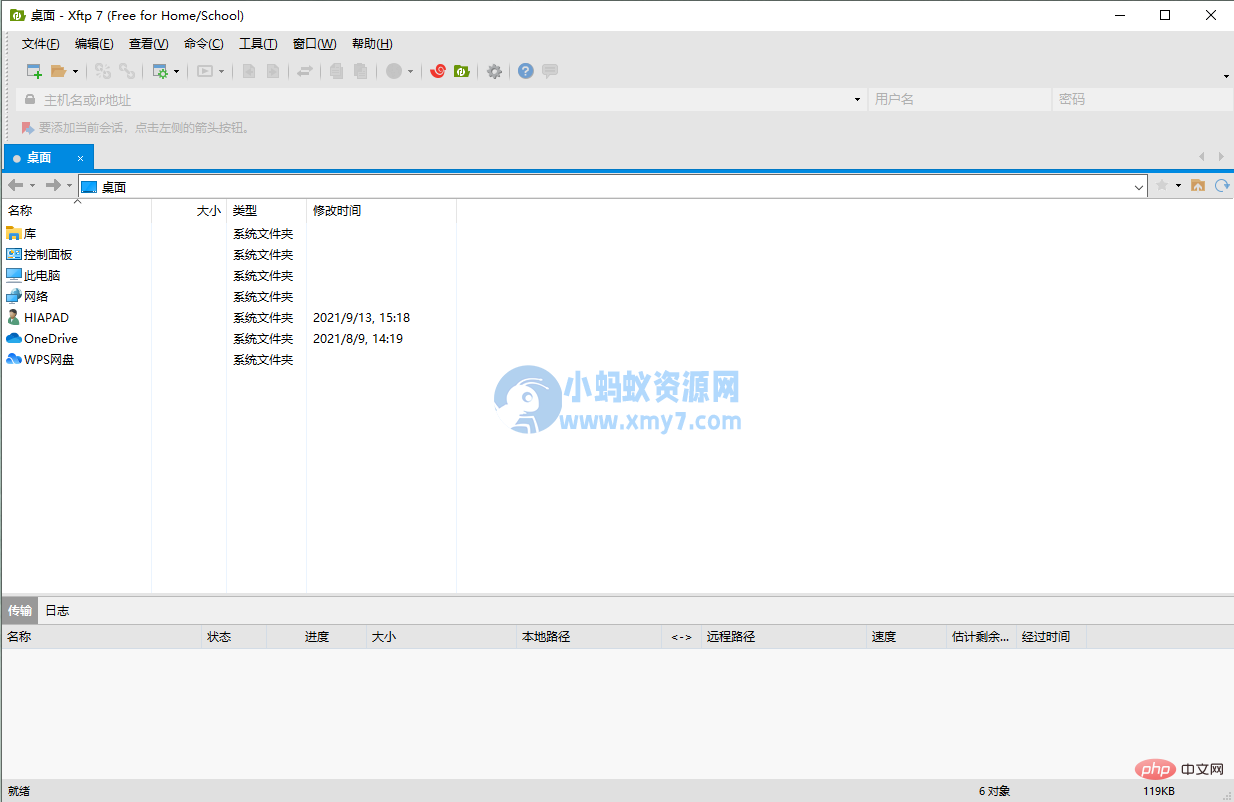Sort files by 类型 column
This screenshot has width=1234, height=802.
point(266,211)
